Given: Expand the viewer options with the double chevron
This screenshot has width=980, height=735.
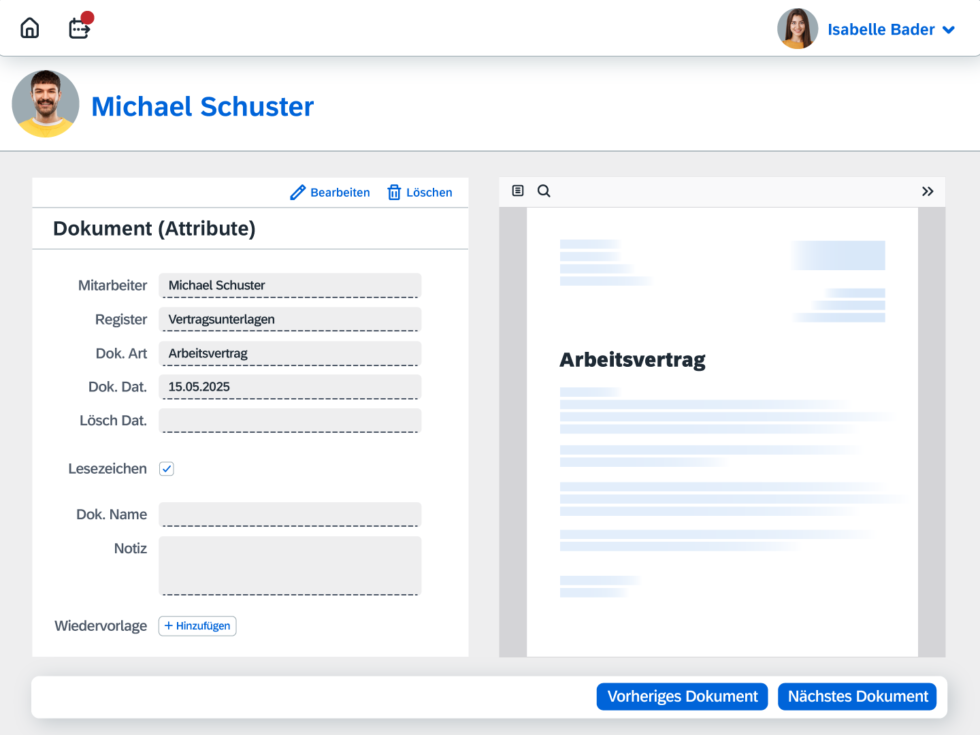Looking at the screenshot, I should 928,191.
